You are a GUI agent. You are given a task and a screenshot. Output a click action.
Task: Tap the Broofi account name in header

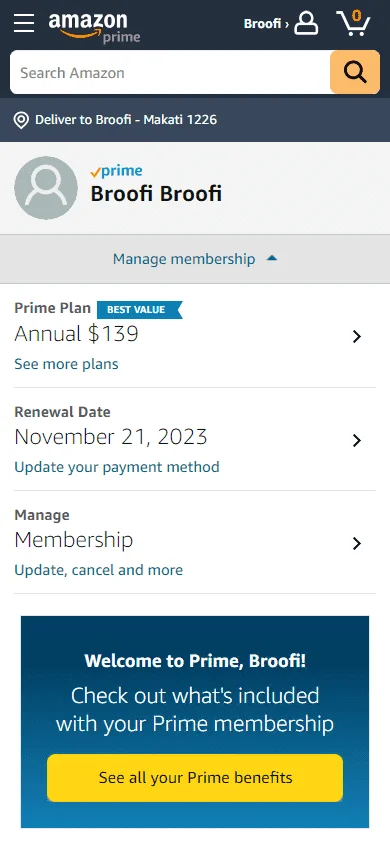click(x=266, y=24)
